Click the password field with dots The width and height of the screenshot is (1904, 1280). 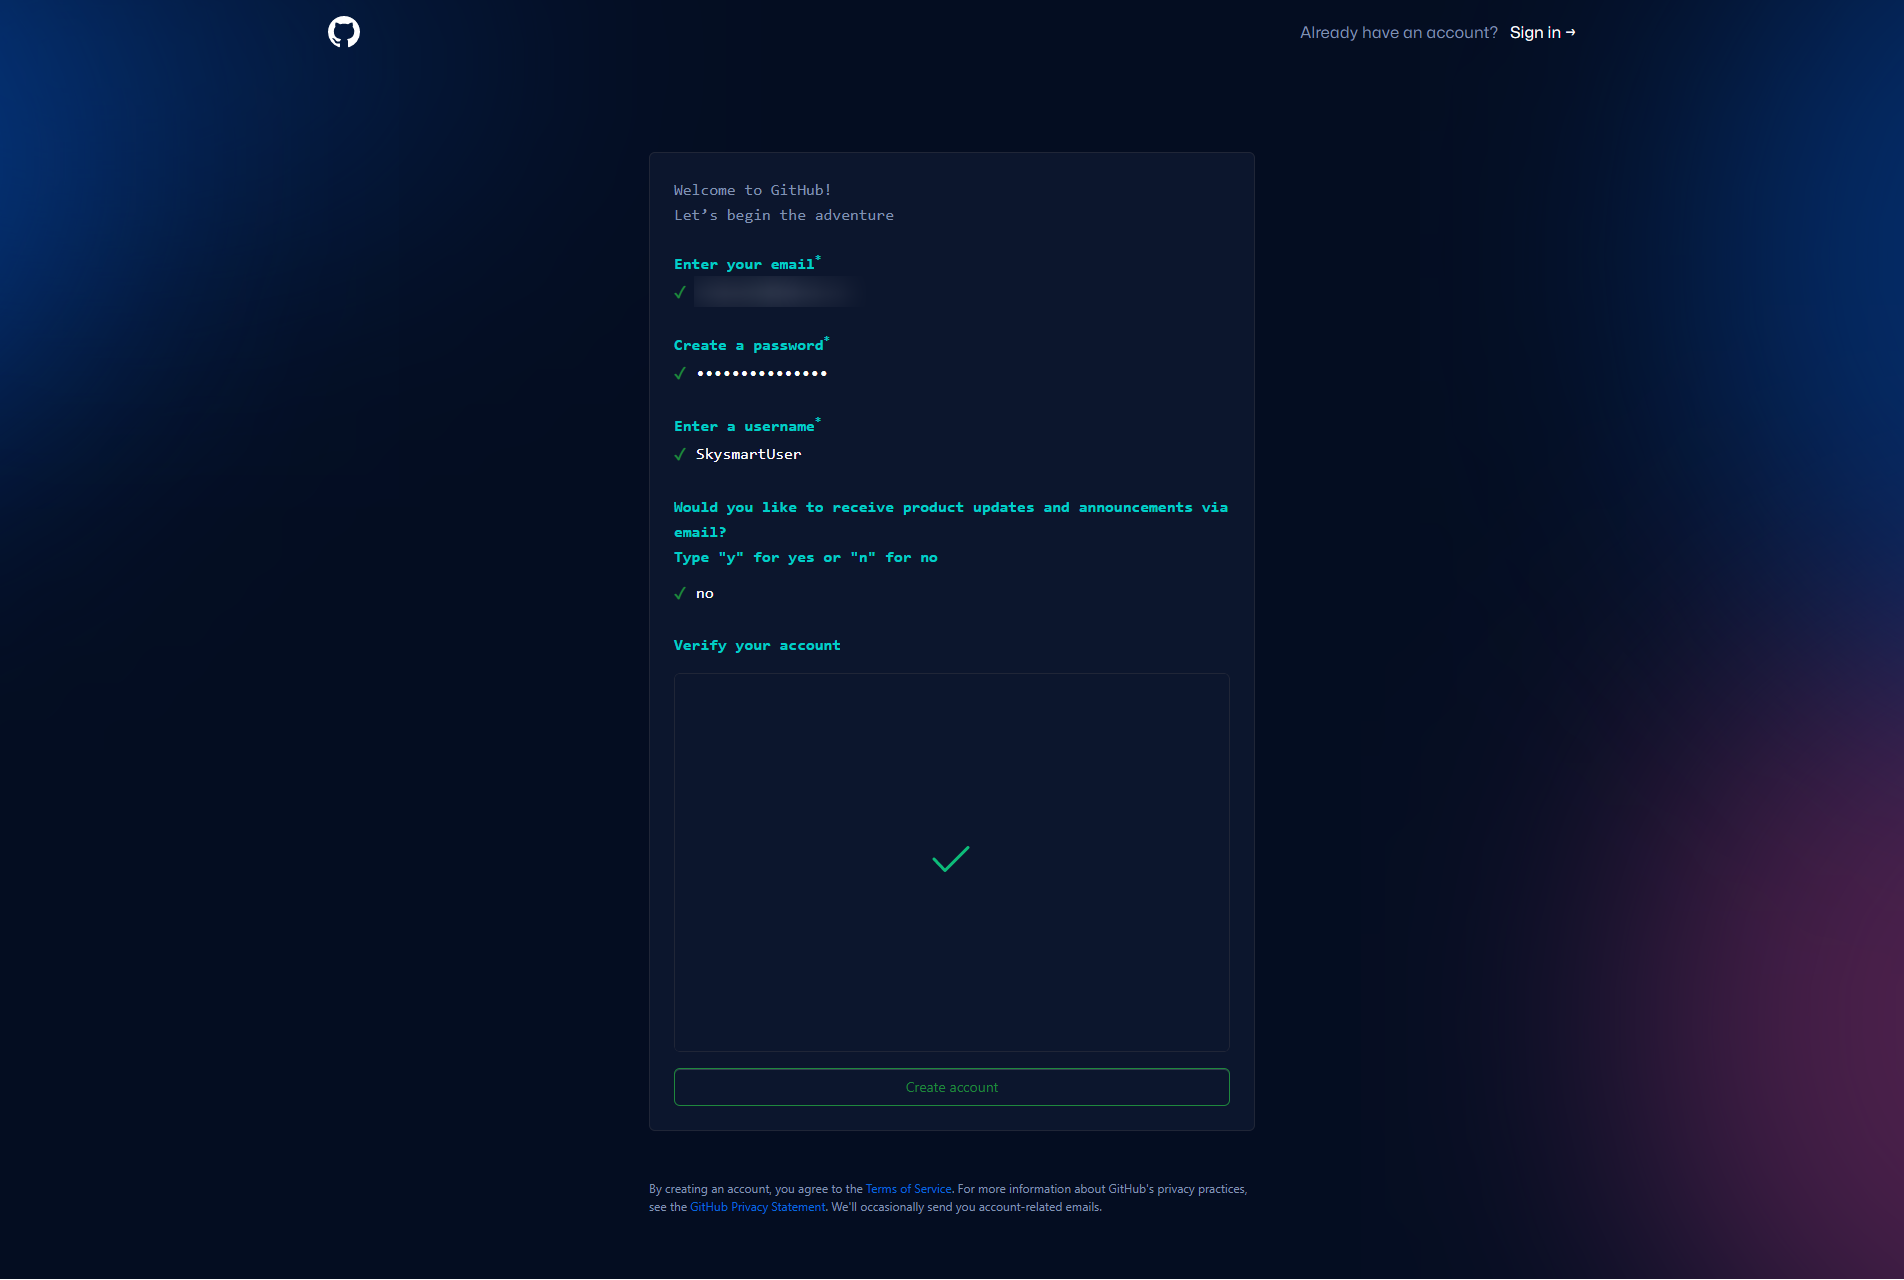coord(762,373)
